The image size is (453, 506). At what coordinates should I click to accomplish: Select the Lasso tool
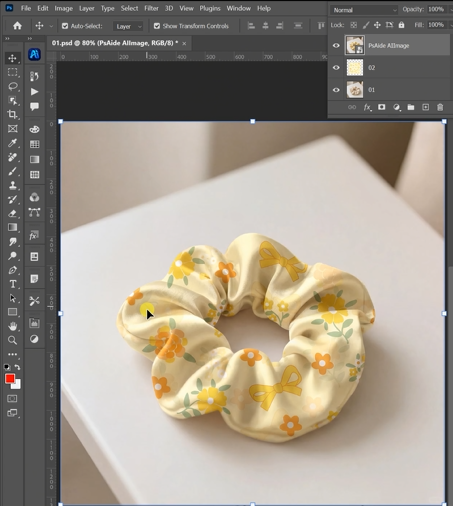click(x=13, y=86)
